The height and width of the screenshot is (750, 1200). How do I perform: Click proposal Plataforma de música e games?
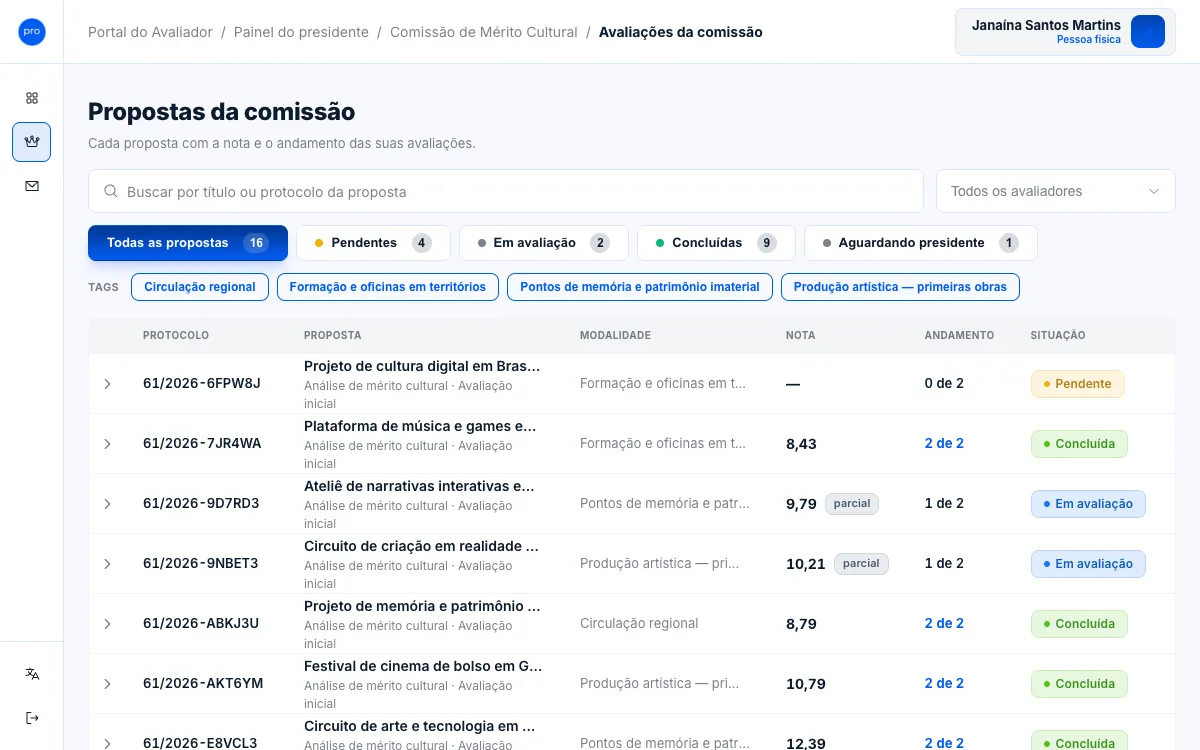click(420, 426)
